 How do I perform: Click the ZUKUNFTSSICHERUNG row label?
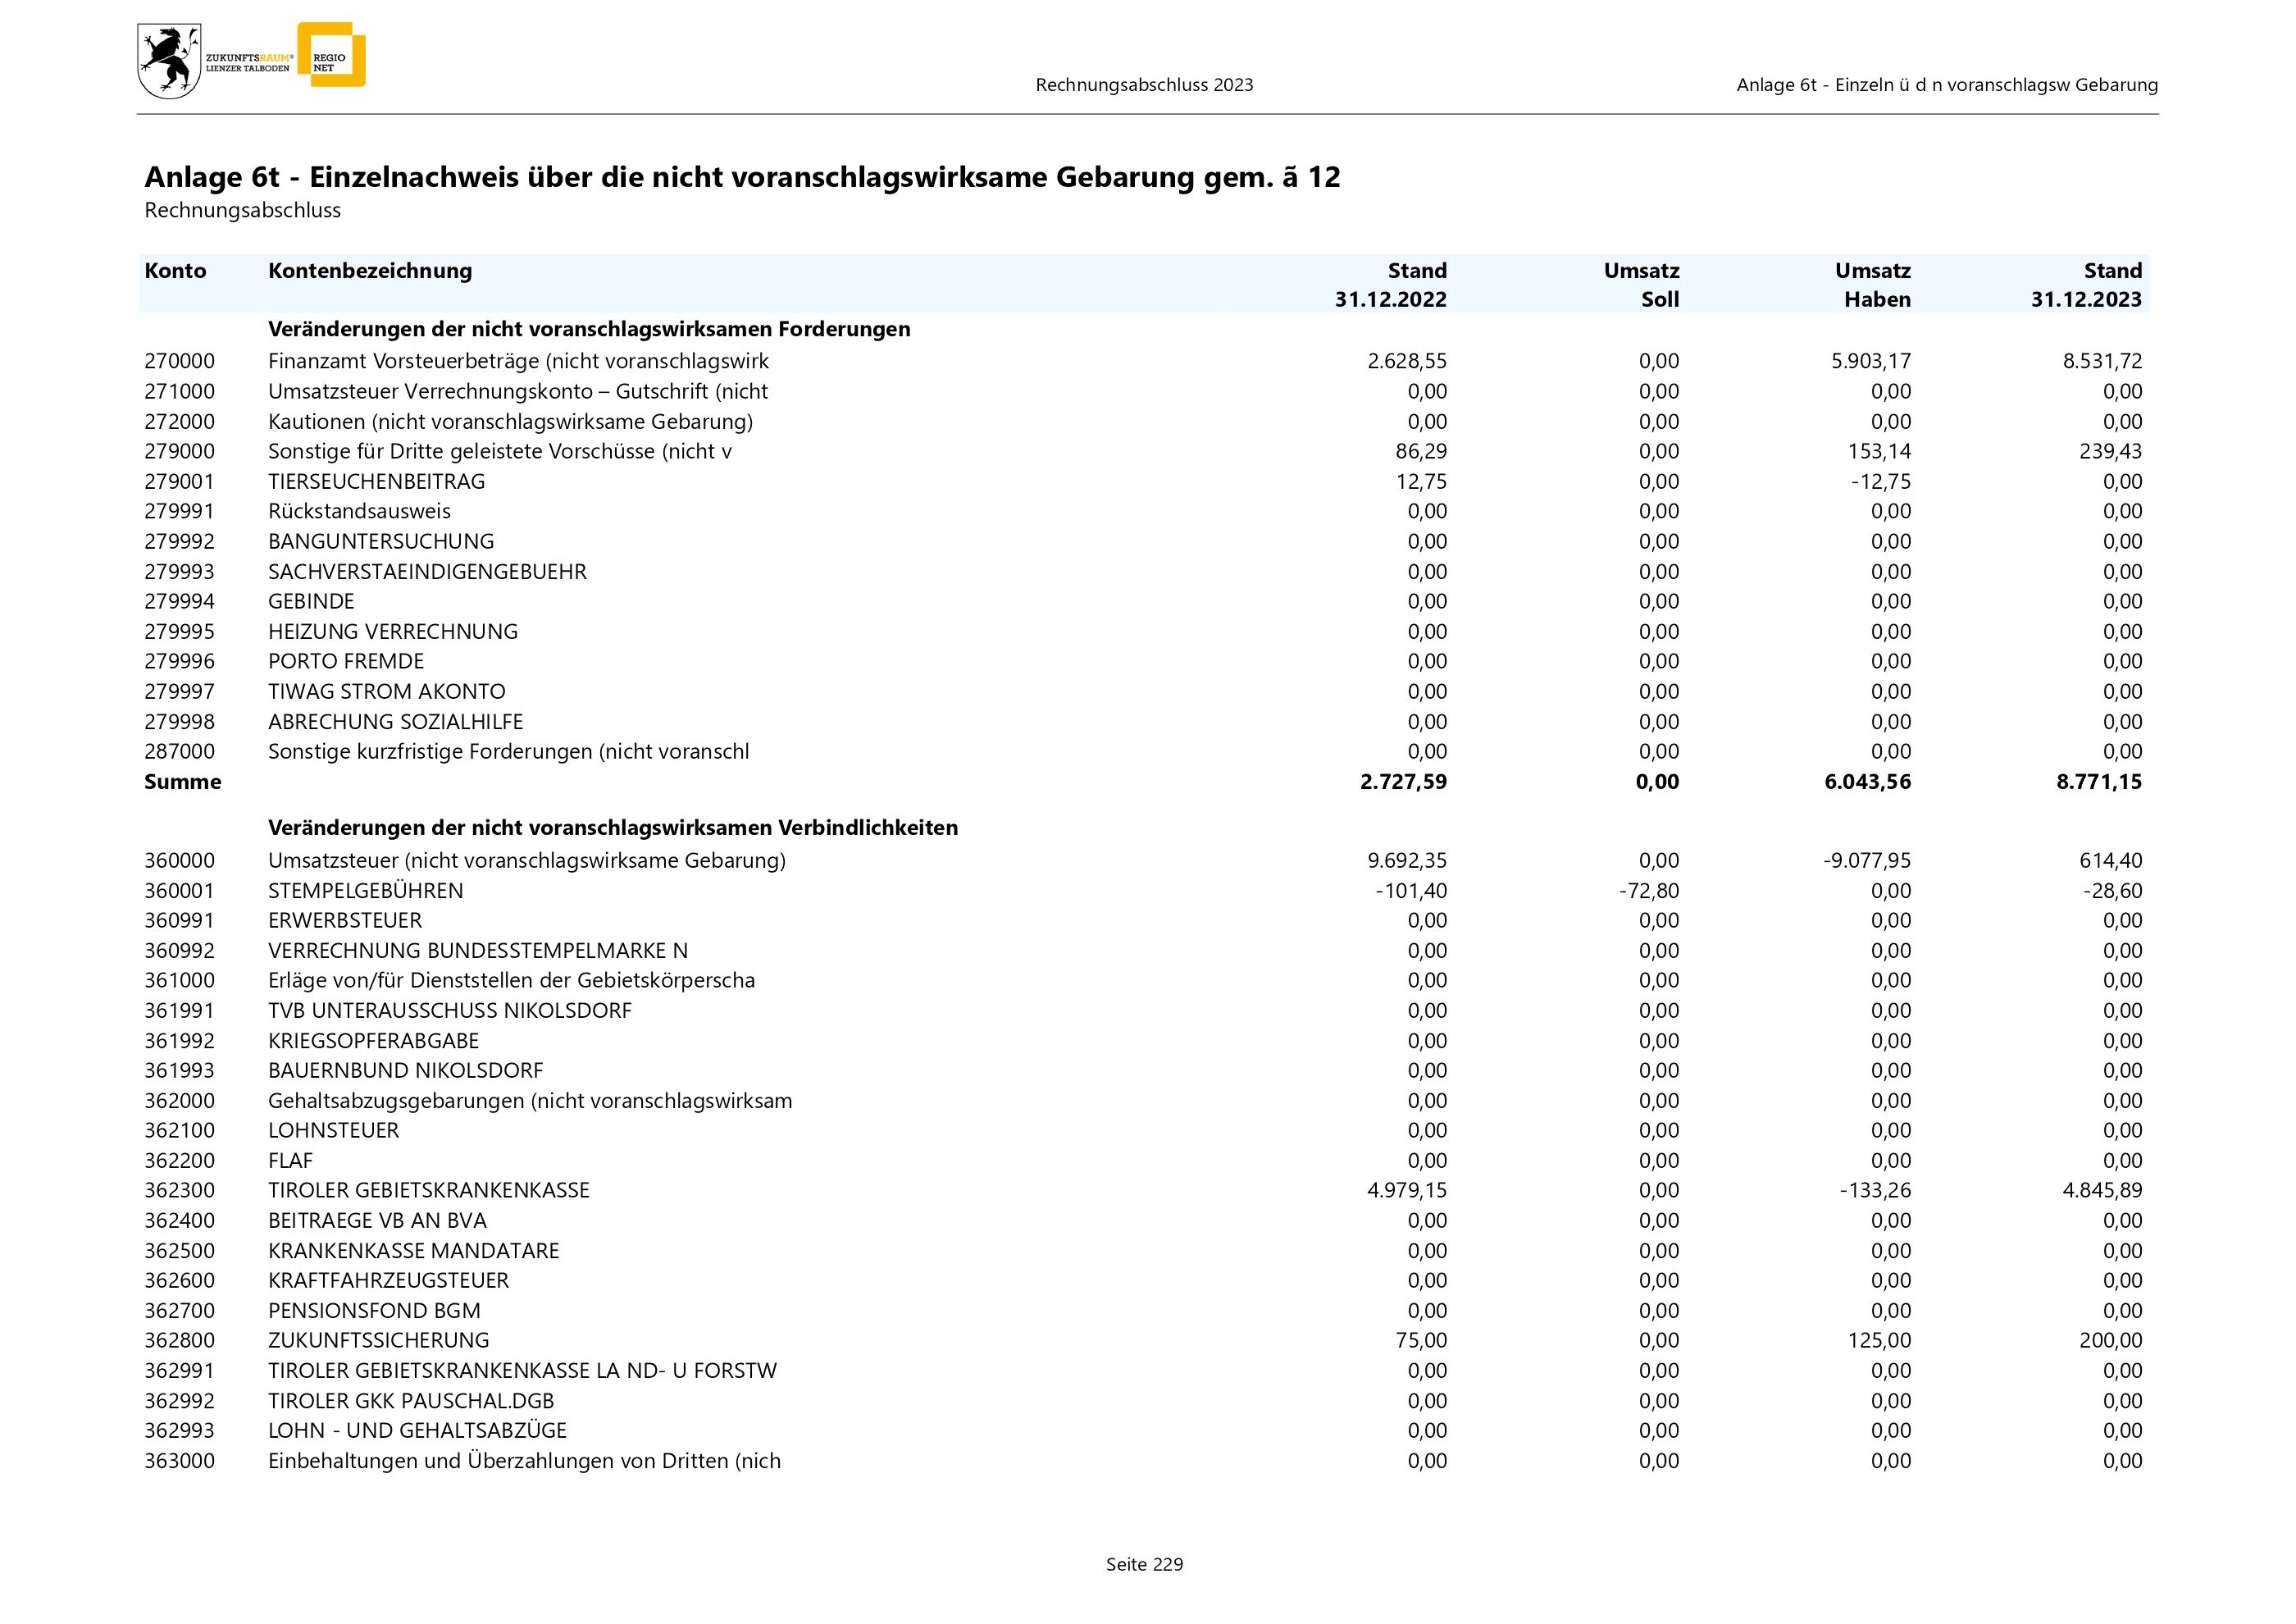[378, 1340]
